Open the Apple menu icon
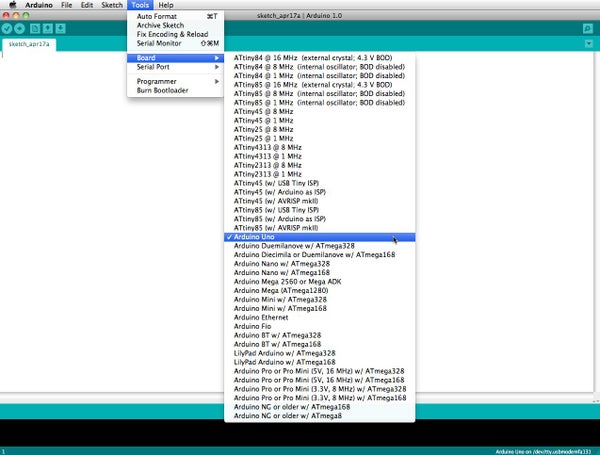The image size is (600, 455). (x=13, y=5)
